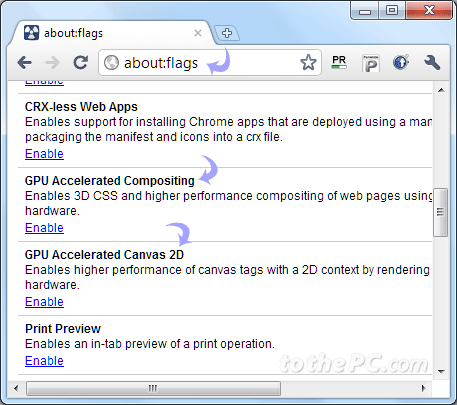The width and height of the screenshot is (457, 405).
Task: Select the about:flags tab
Action: coord(112,33)
